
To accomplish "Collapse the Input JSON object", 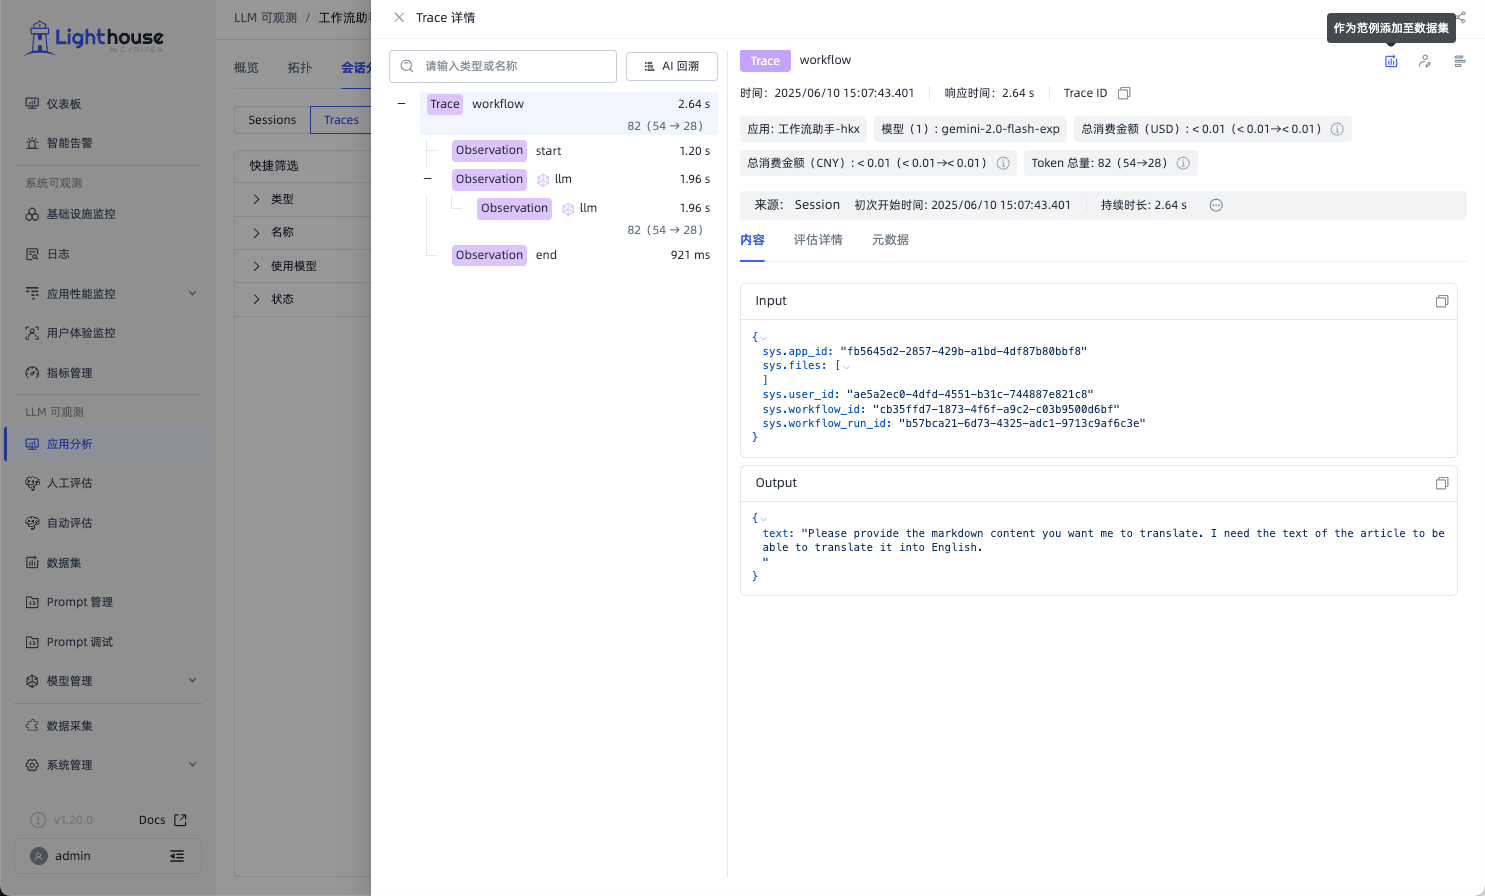I will (x=764, y=338).
